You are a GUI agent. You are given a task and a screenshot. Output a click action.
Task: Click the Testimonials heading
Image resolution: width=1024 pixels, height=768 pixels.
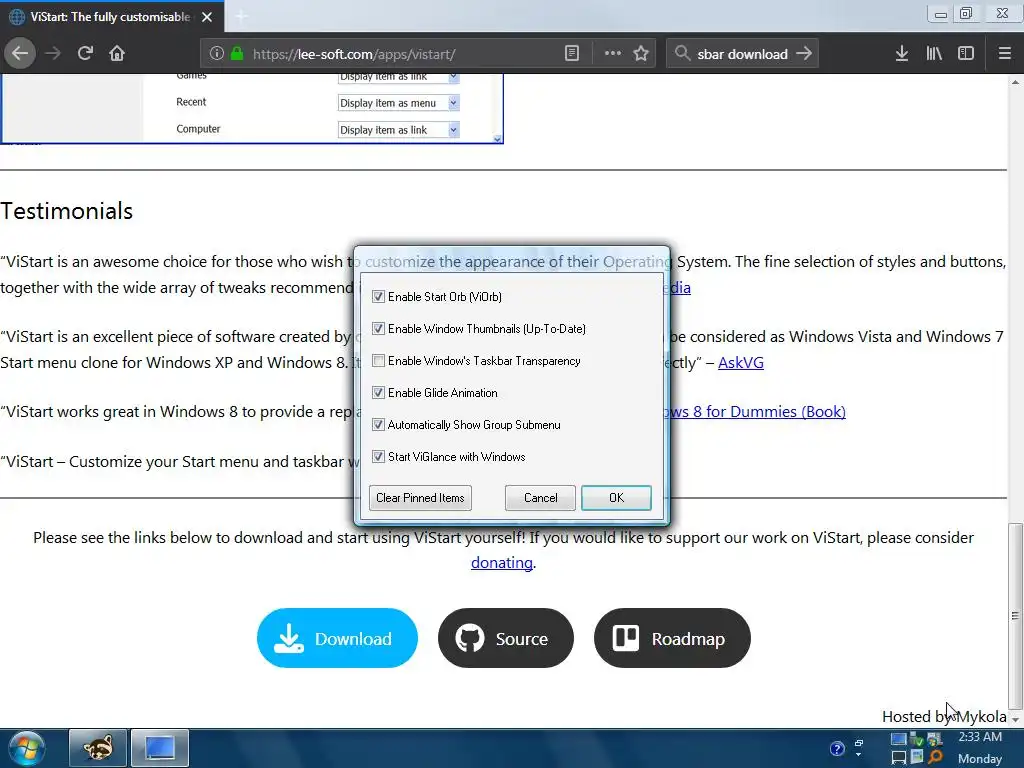(x=67, y=211)
